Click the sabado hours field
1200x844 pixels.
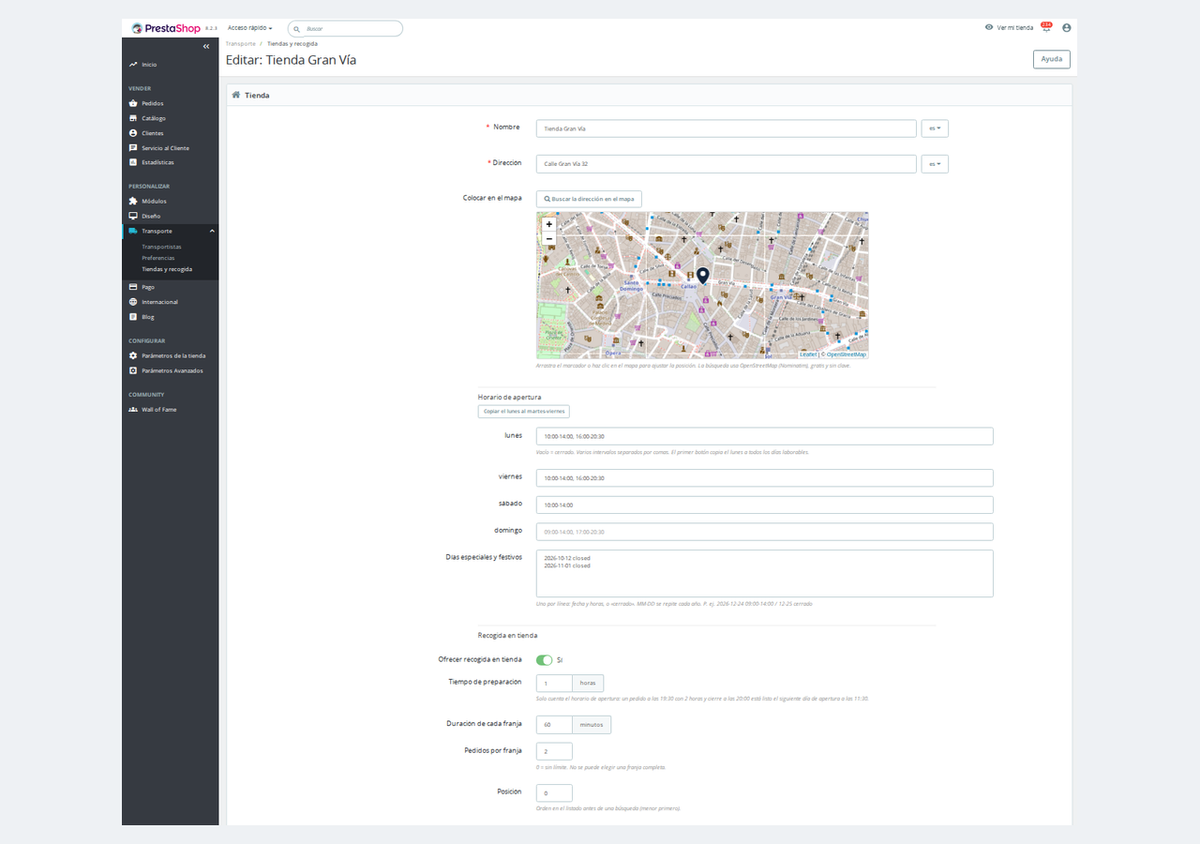pyautogui.click(x=765, y=505)
